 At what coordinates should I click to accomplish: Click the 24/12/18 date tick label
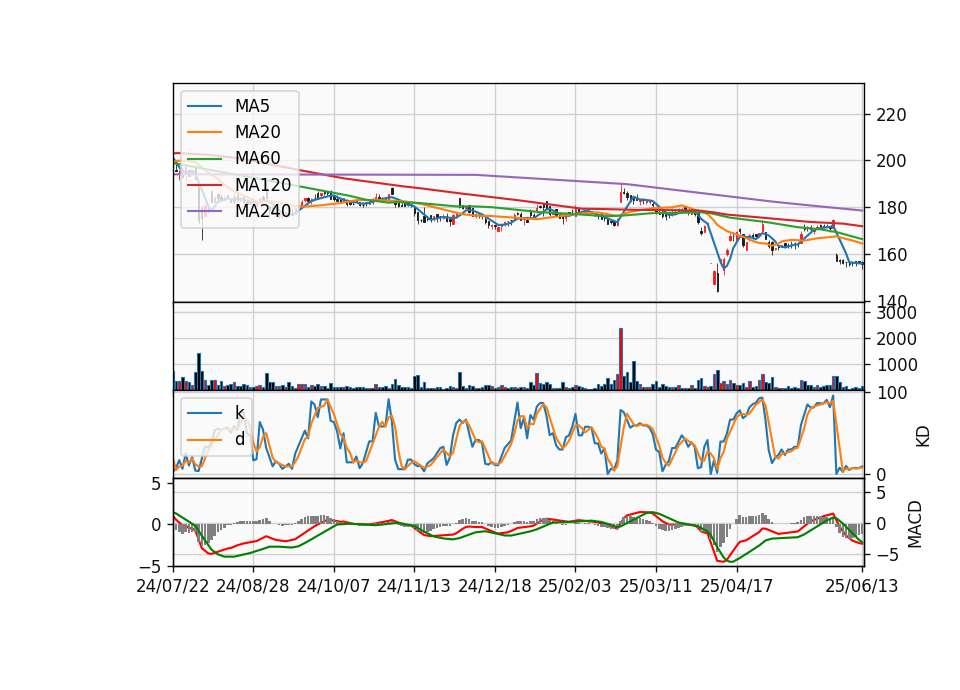[495, 586]
